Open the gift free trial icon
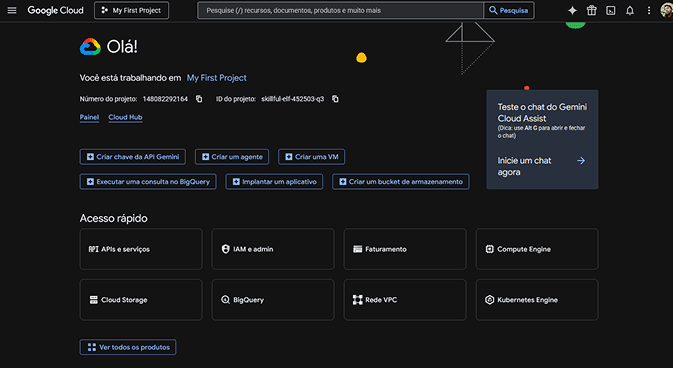The width and height of the screenshot is (673, 368). (x=591, y=10)
